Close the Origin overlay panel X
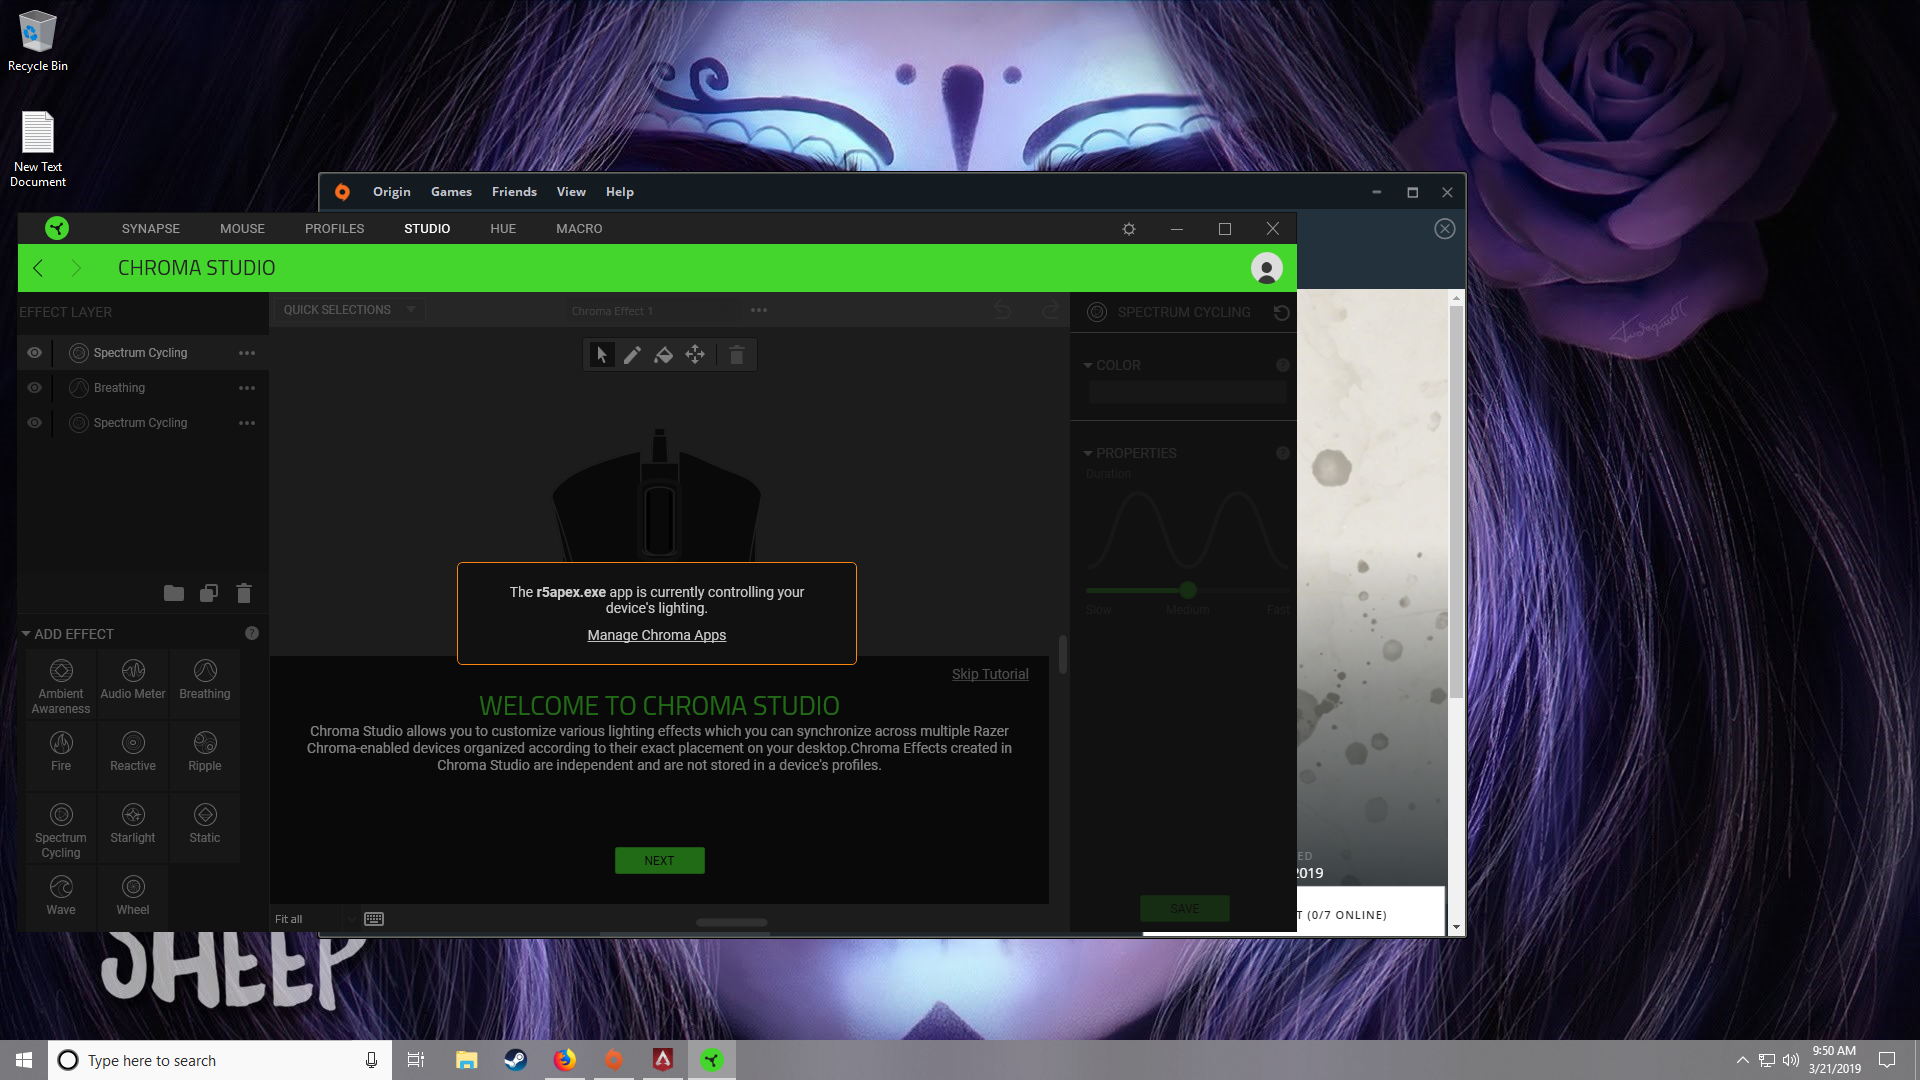 tap(1445, 229)
